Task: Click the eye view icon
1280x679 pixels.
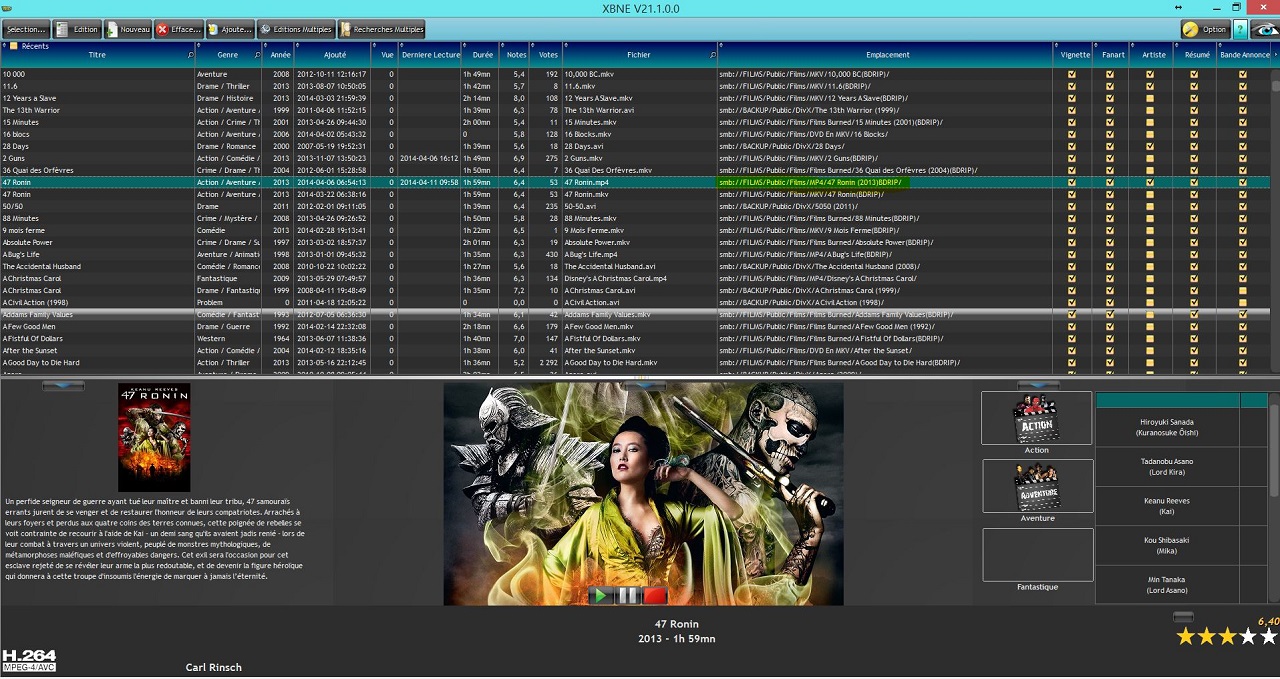Action: [x=1265, y=29]
